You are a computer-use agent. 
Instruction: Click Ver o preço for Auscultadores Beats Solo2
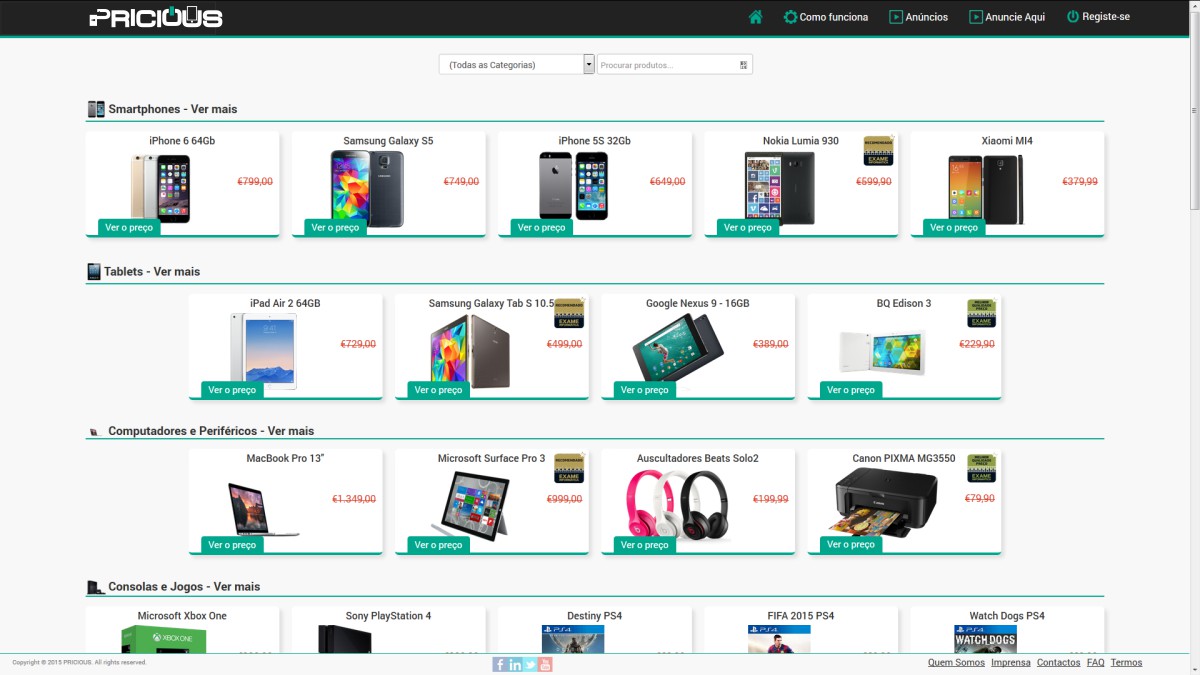645,545
